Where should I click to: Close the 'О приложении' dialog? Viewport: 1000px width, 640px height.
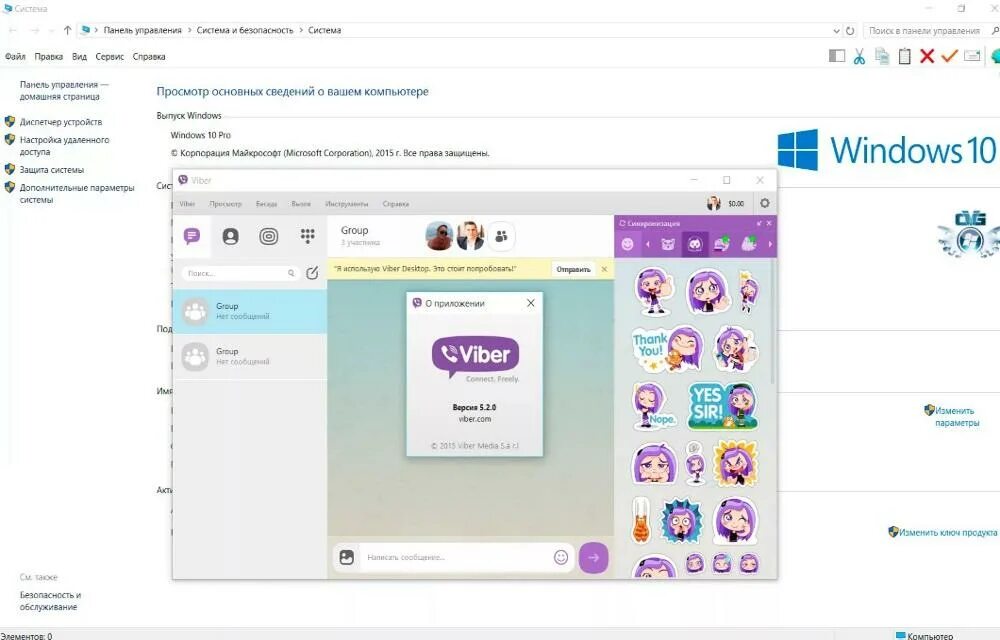[x=531, y=303]
